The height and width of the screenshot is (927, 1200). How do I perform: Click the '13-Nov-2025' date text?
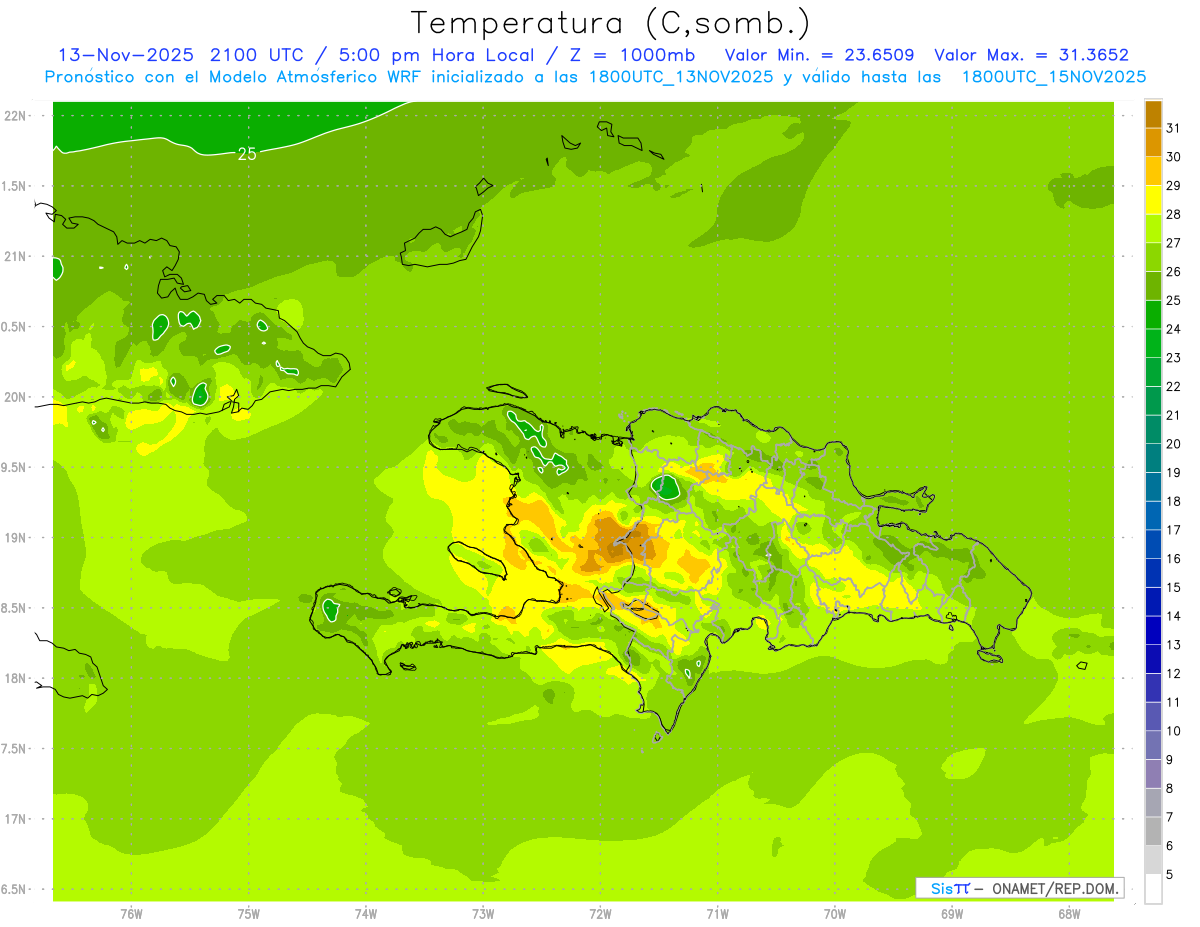coord(128,55)
